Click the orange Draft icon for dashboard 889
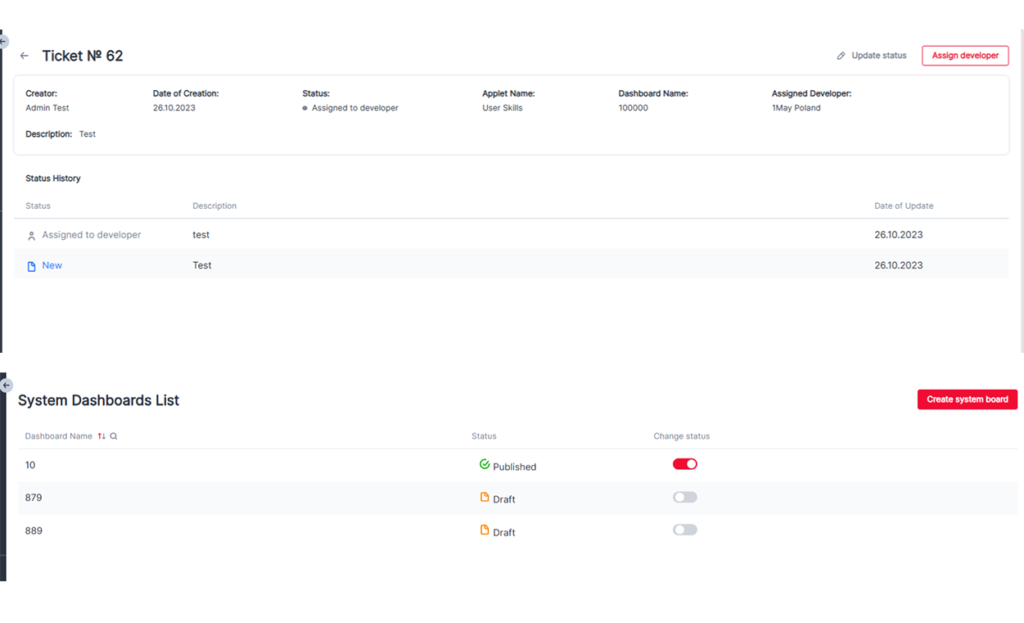This screenshot has width=1024, height=623. 484,531
